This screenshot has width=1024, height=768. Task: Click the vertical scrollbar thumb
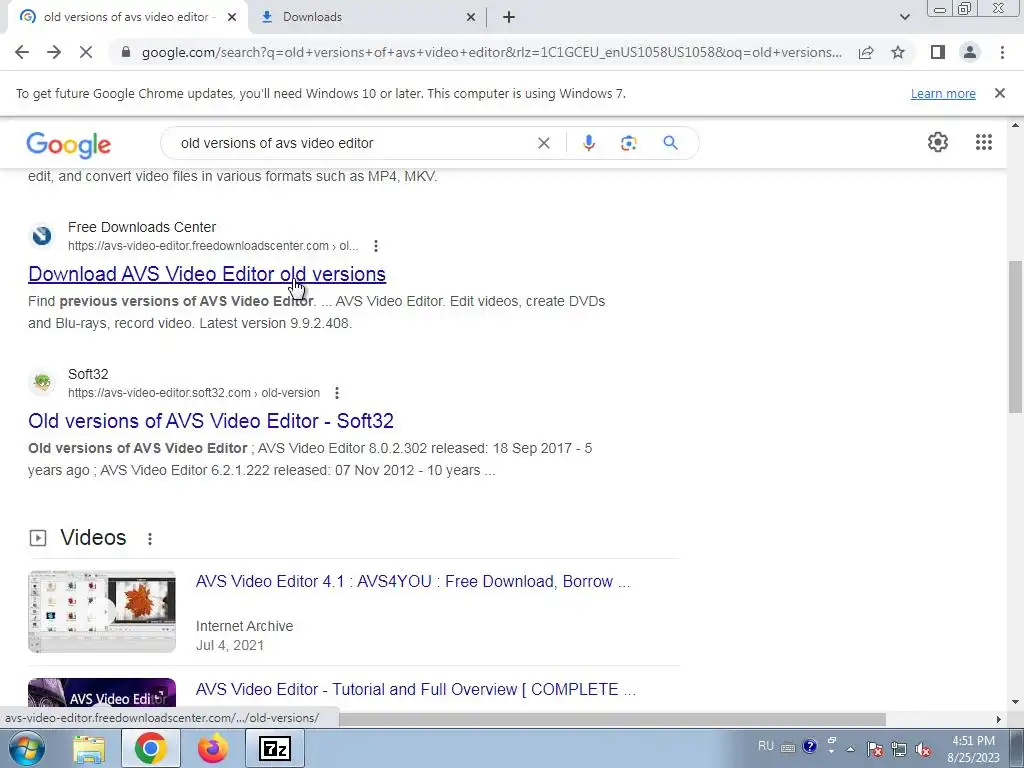pyautogui.click(x=1015, y=336)
